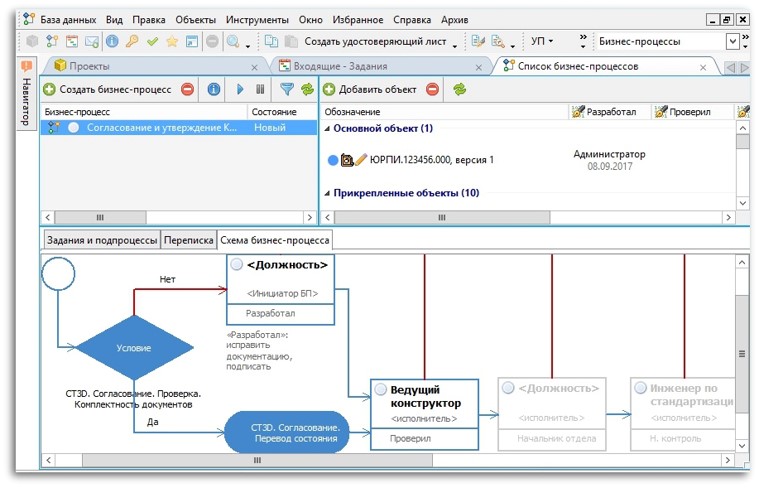Click the yellow star favorites icon
This screenshot has height=488, width=759.
(x=172, y=42)
